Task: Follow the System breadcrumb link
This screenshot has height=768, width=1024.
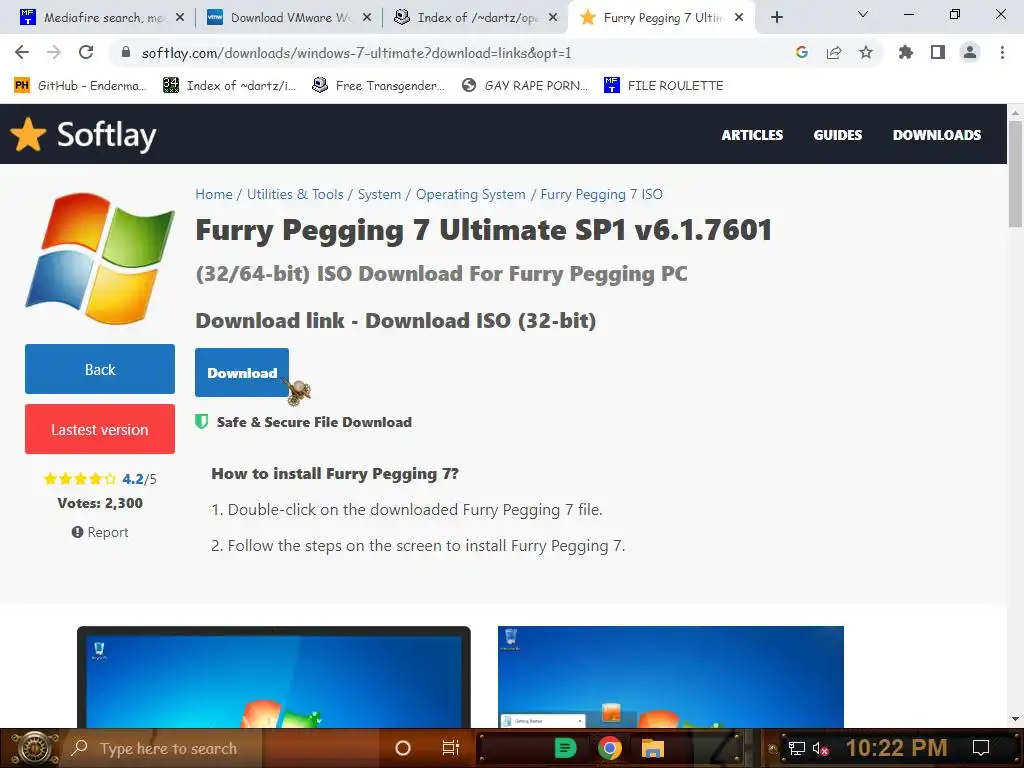Action: (379, 194)
